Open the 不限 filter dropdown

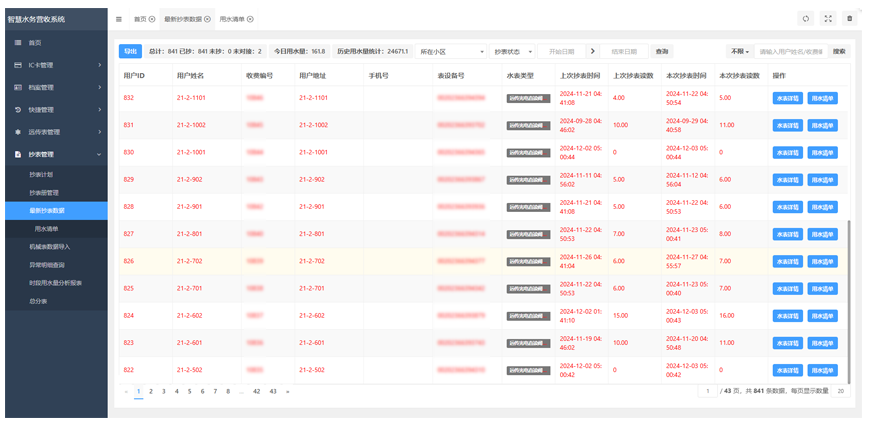point(739,51)
